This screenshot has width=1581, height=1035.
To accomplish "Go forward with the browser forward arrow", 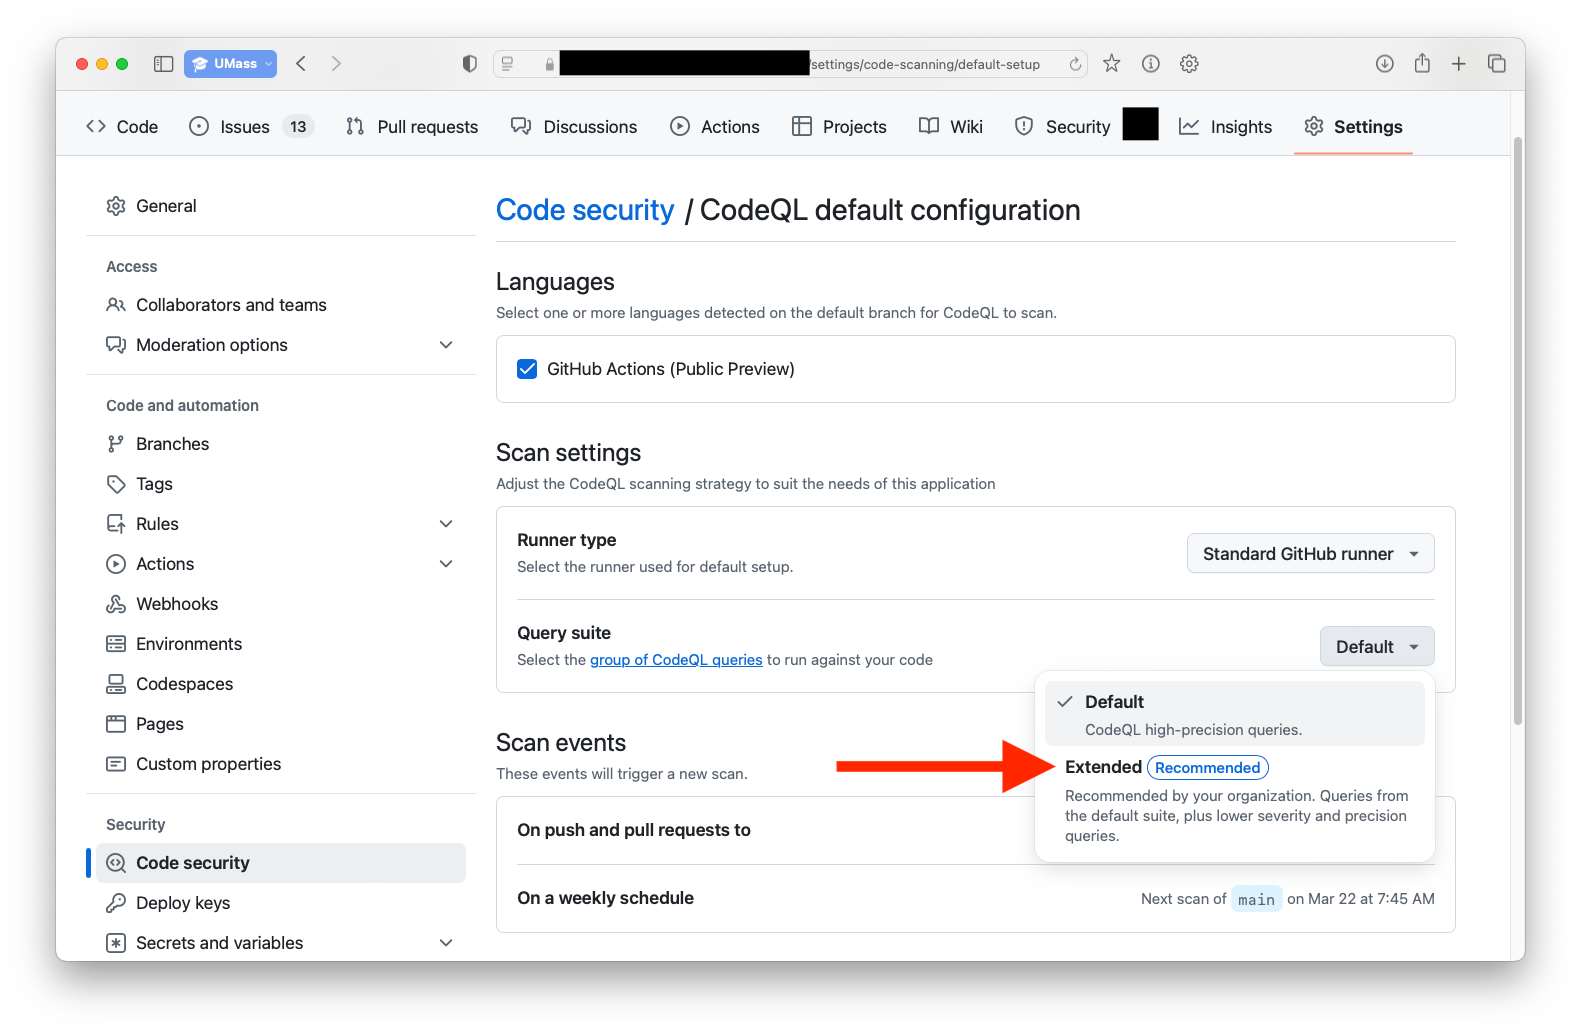I will (336, 64).
